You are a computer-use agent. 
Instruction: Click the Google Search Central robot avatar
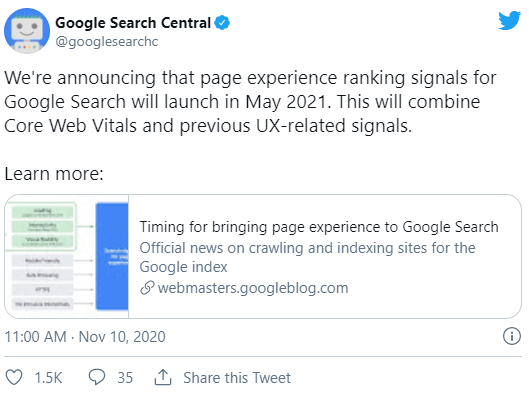(27, 31)
